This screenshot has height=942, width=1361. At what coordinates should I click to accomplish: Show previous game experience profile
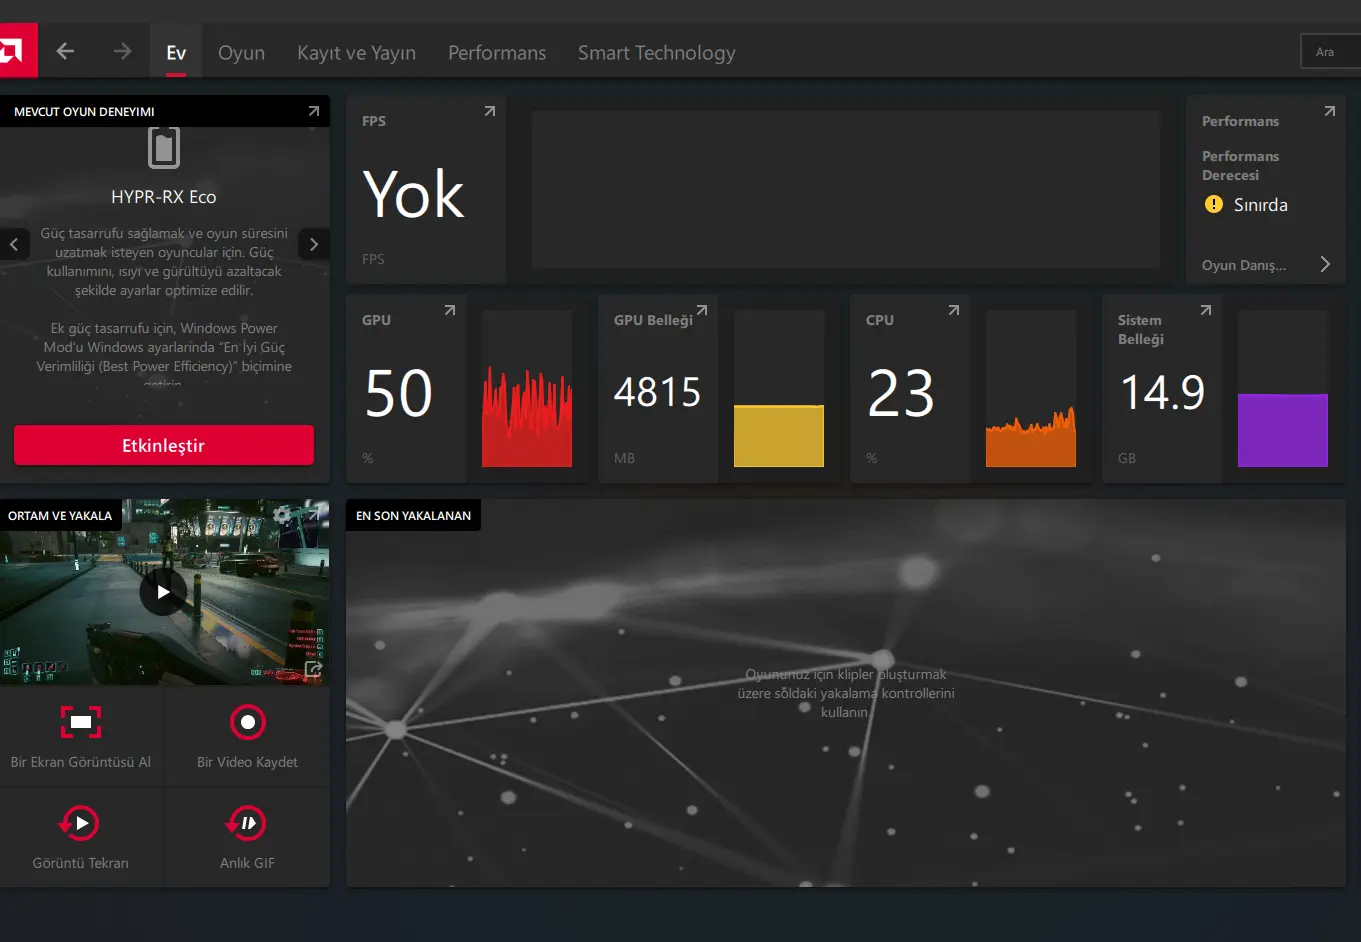coord(14,244)
